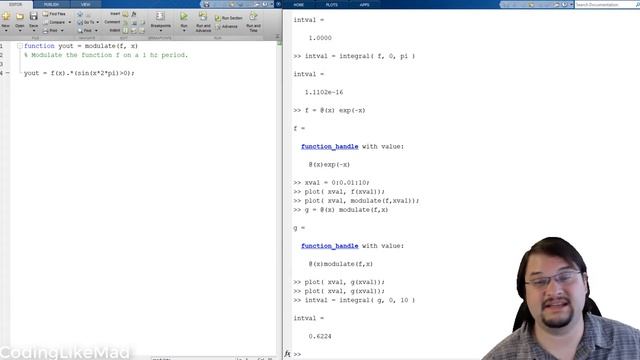Click Run Section button
This screenshot has width=640, height=360.
point(229,18)
